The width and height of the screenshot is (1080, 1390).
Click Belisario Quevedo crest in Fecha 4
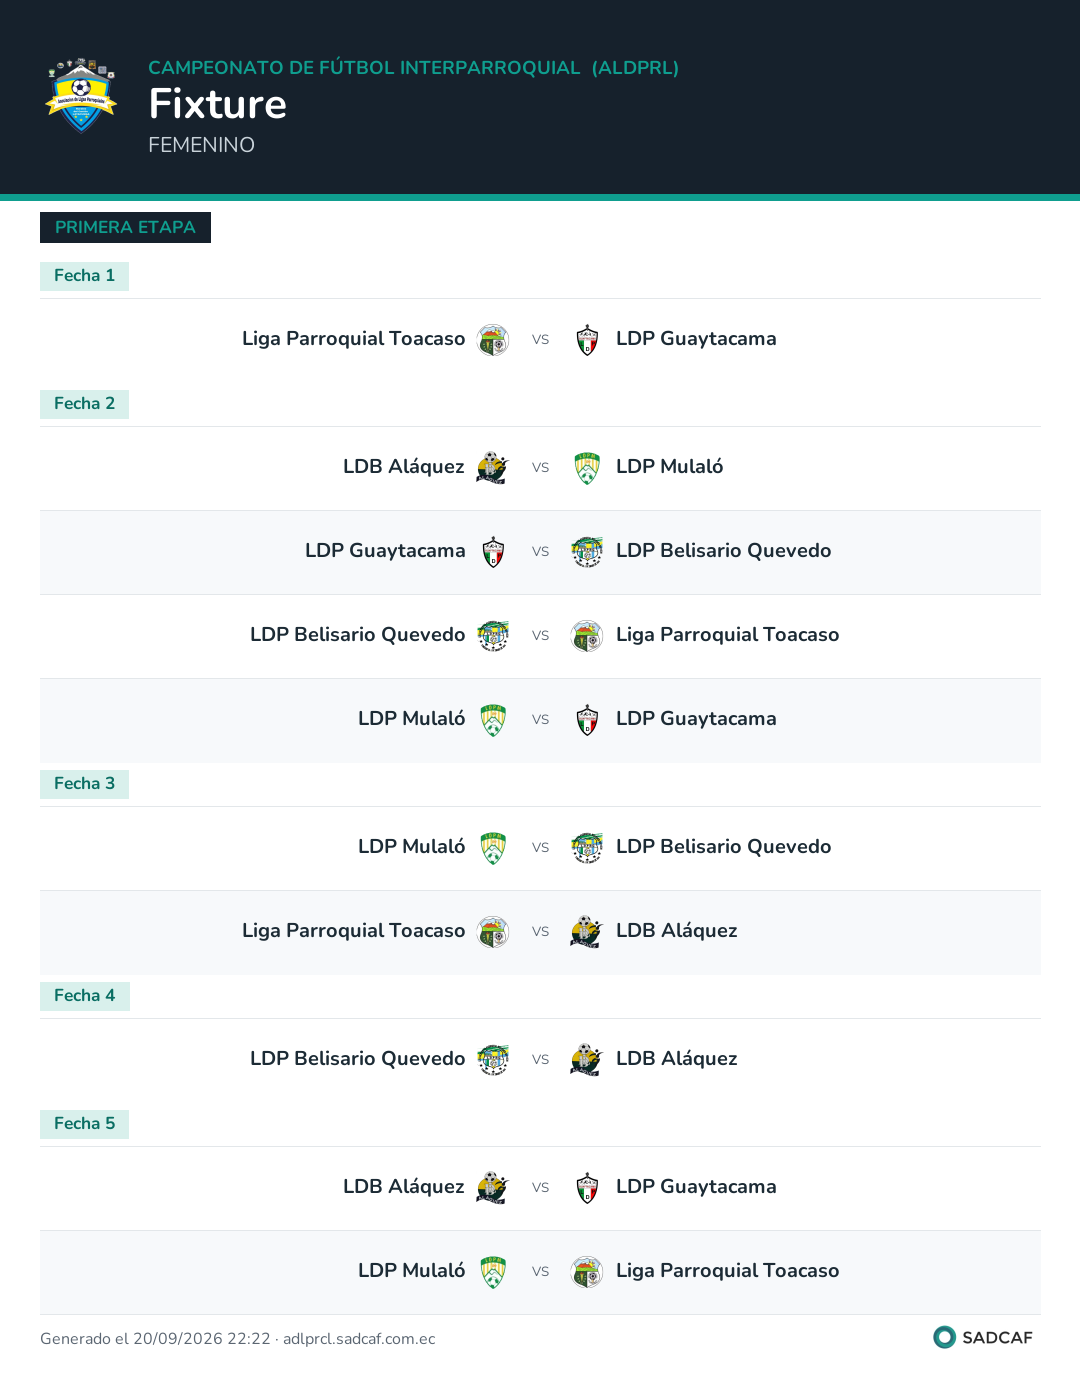493,1060
